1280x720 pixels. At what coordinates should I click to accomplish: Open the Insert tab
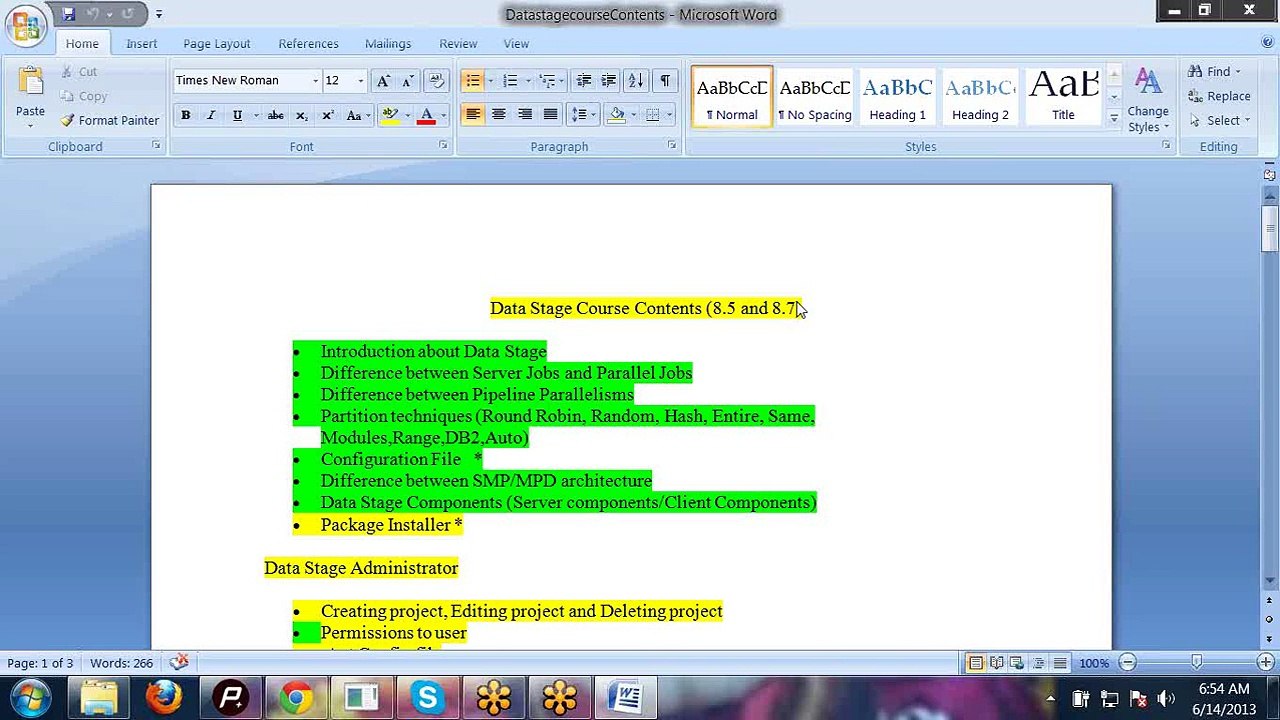point(141,44)
